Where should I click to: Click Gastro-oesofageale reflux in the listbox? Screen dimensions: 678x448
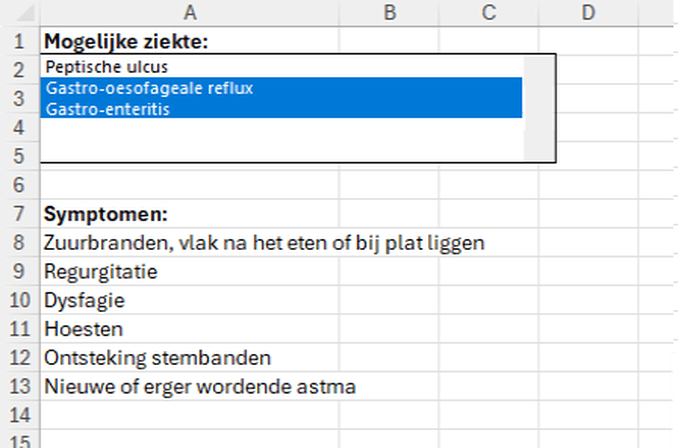tap(149, 88)
